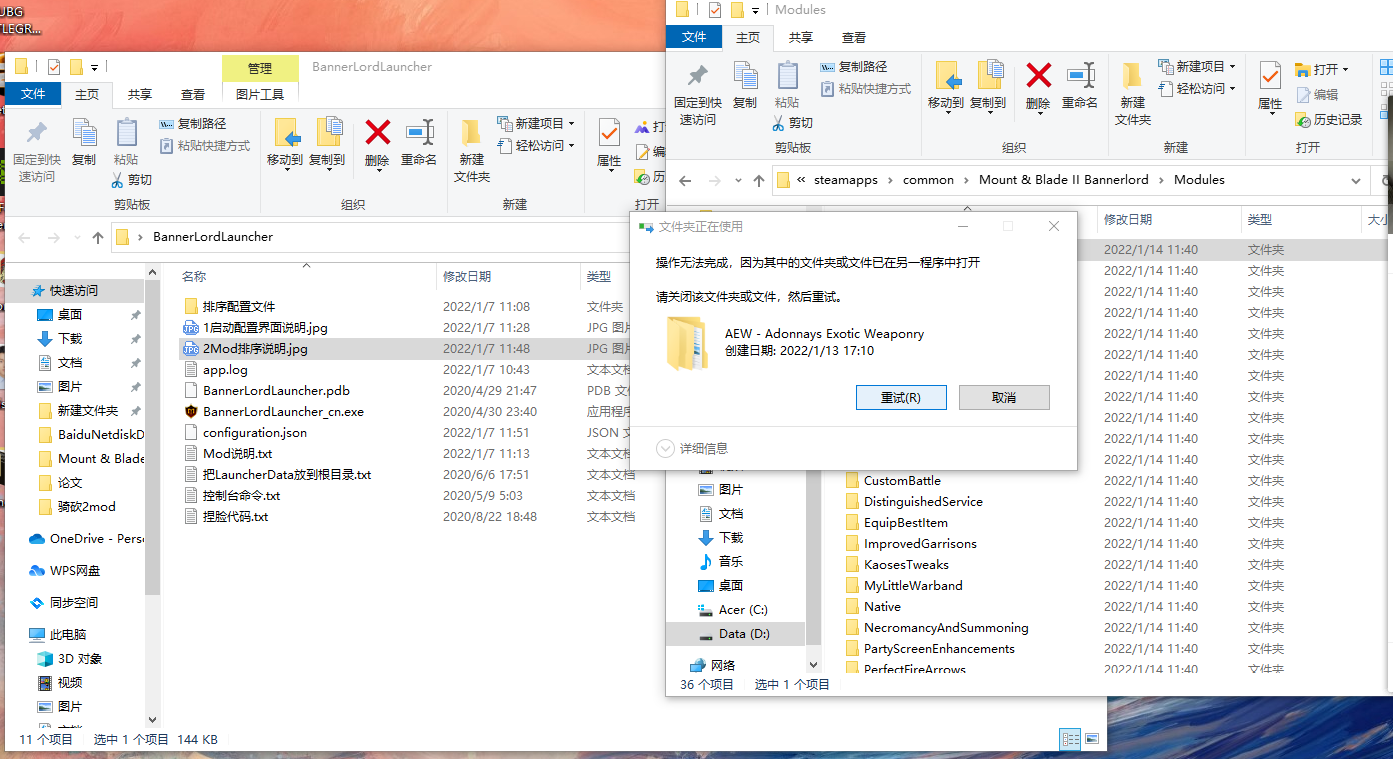Click steamapps in Modules address path
The image size is (1393, 759).
(844, 180)
